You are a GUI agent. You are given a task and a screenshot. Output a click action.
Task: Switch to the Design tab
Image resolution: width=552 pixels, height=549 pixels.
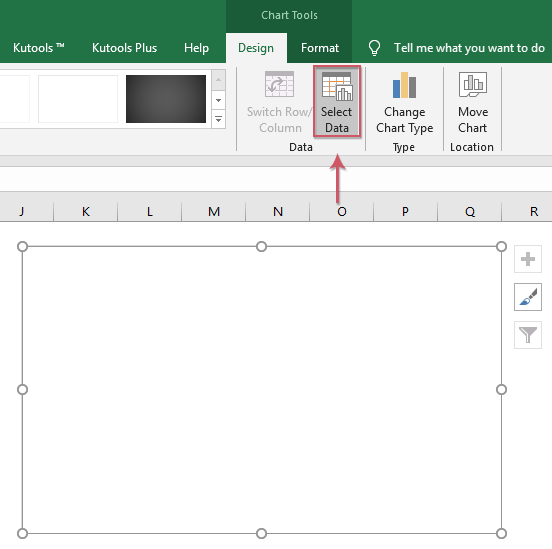point(256,48)
